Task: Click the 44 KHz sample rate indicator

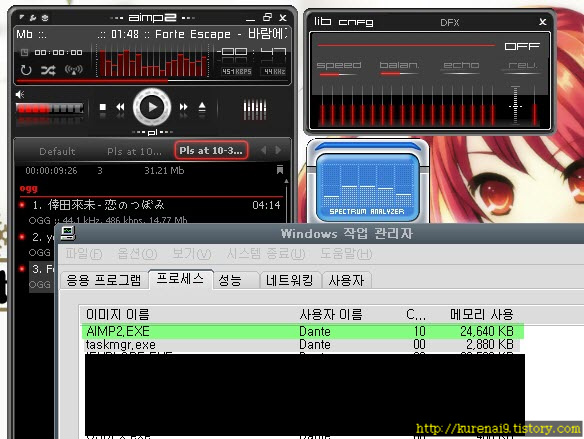Action: 274,71
